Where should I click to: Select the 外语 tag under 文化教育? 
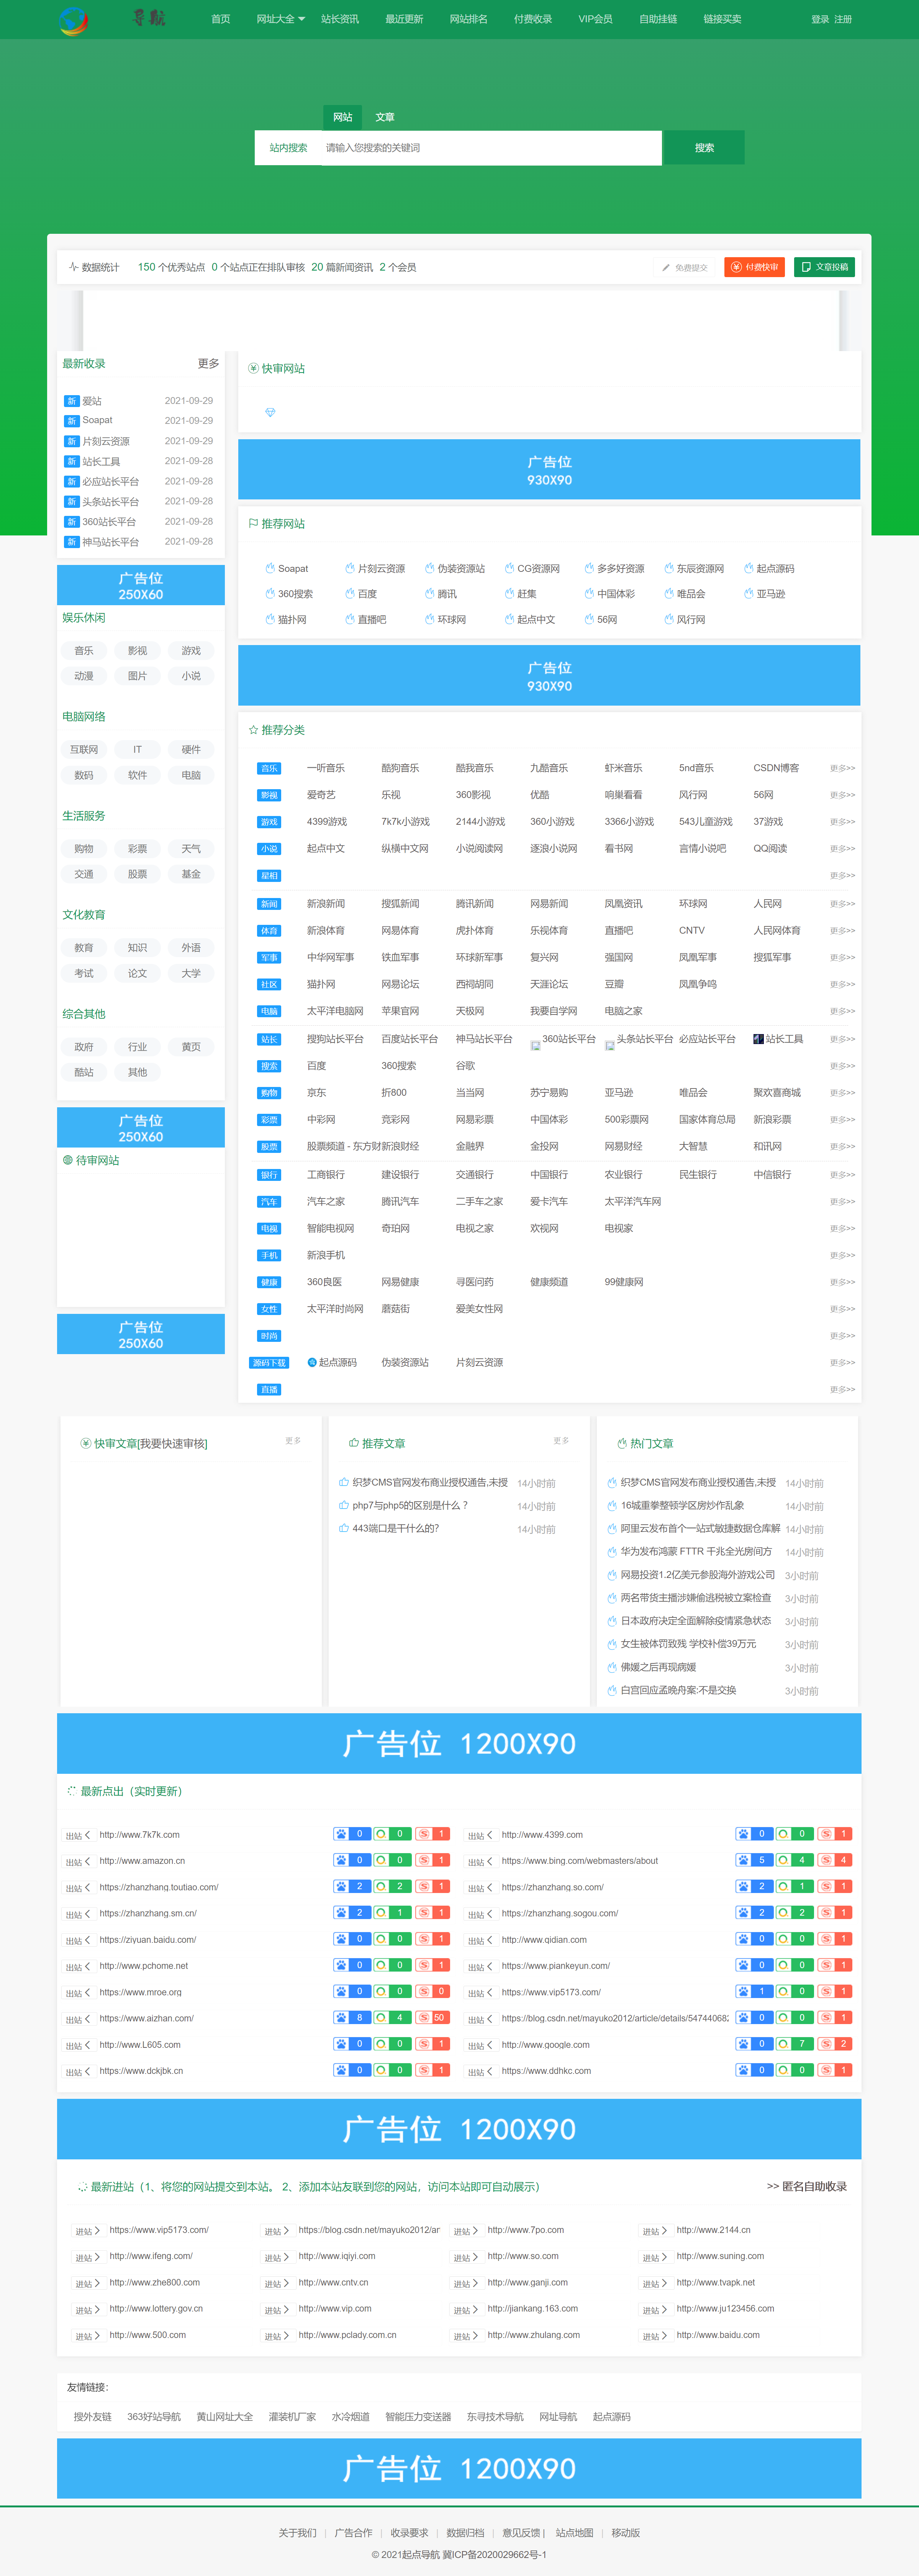[x=191, y=947]
